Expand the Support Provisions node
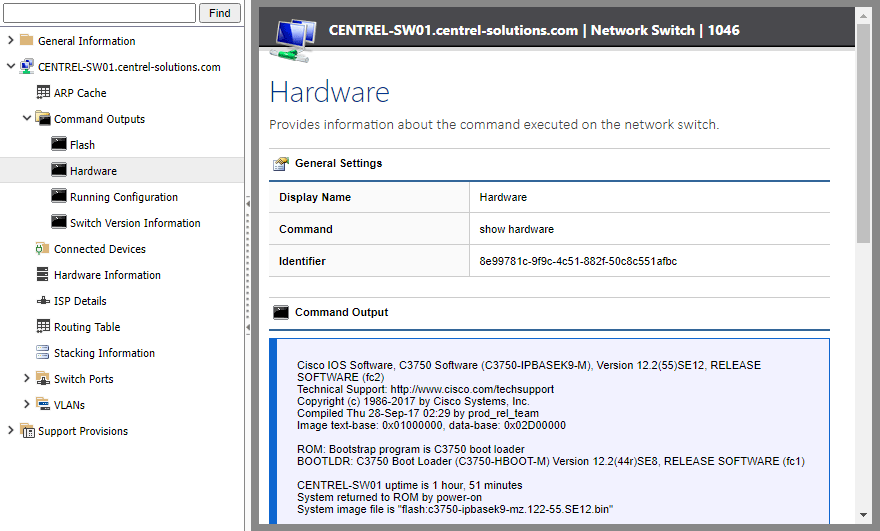The width and height of the screenshot is (880, 531). click(x=11, y=431)
